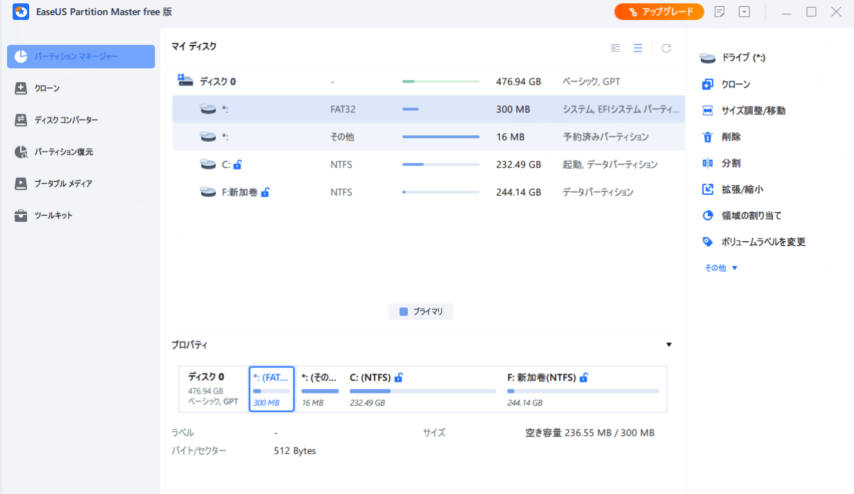
Task: Click the 512 Bytes value
Action: click(x=295, y=451)
